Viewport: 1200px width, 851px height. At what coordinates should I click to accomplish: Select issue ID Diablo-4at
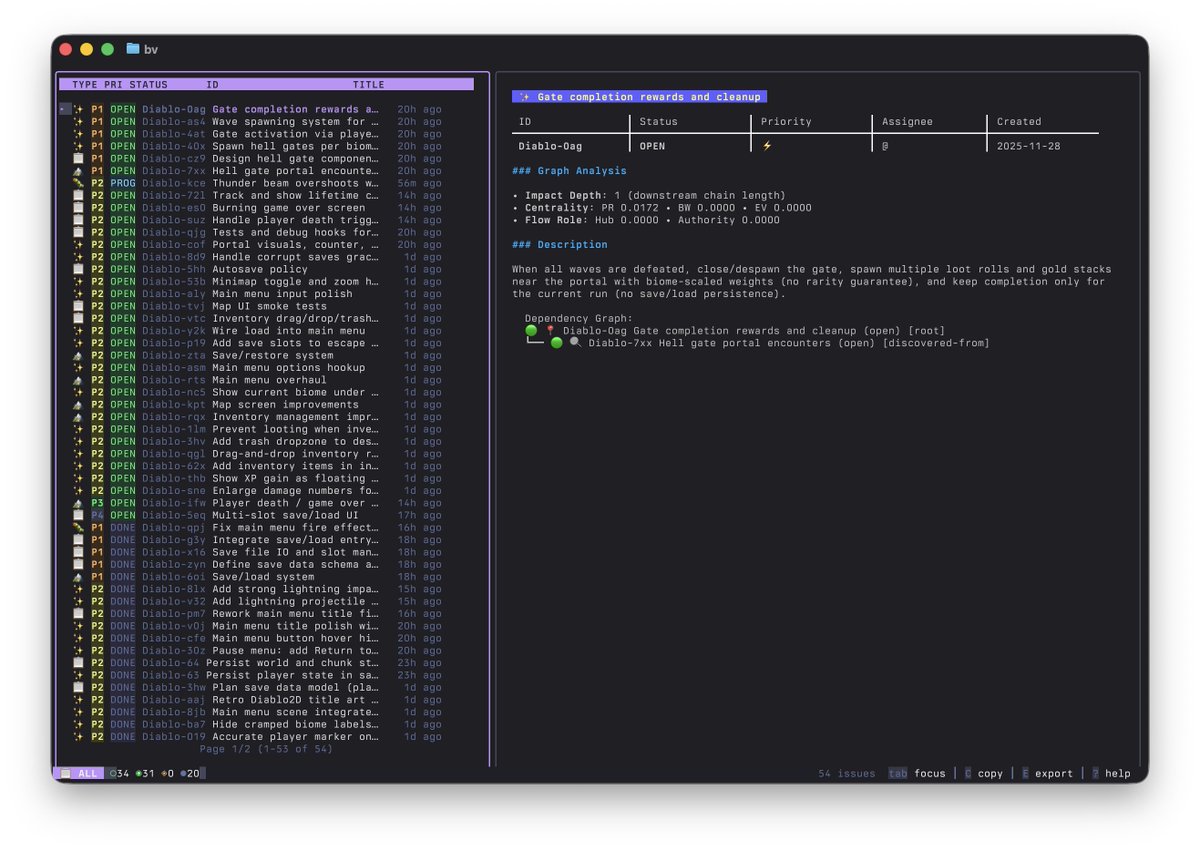click(x=174, y=134)
